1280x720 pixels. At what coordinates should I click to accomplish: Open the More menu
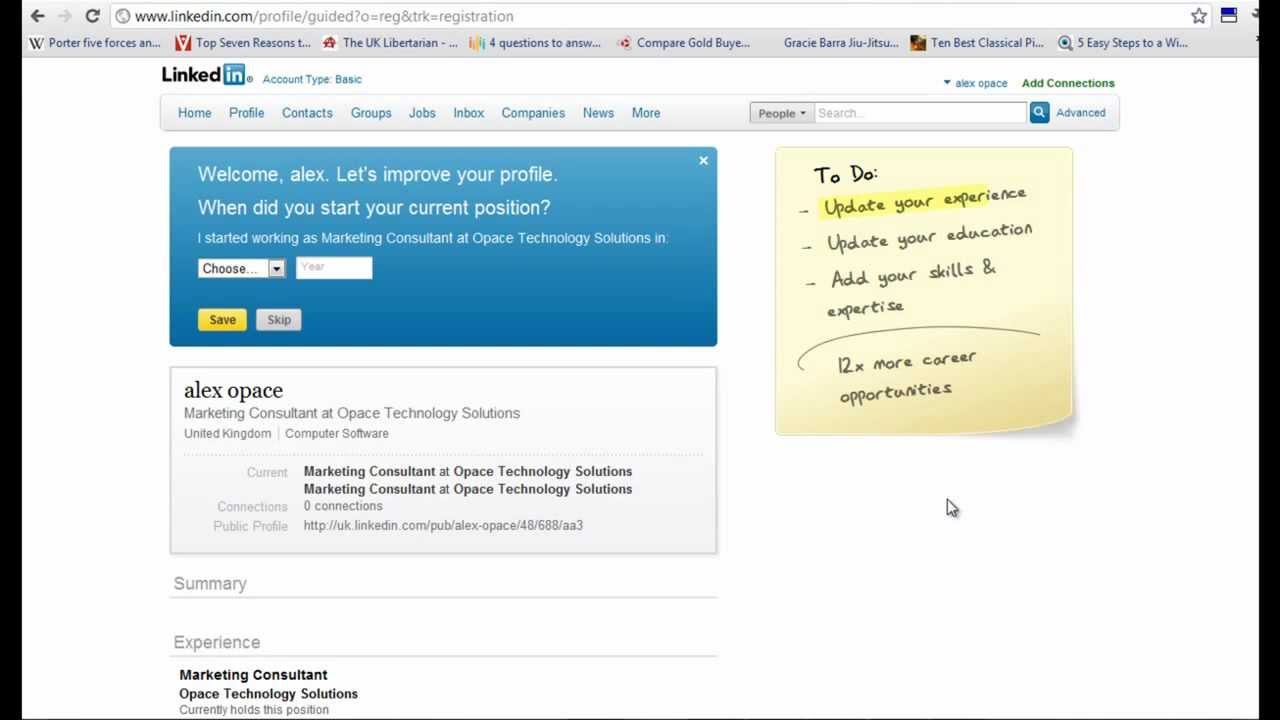pos(646,113)
